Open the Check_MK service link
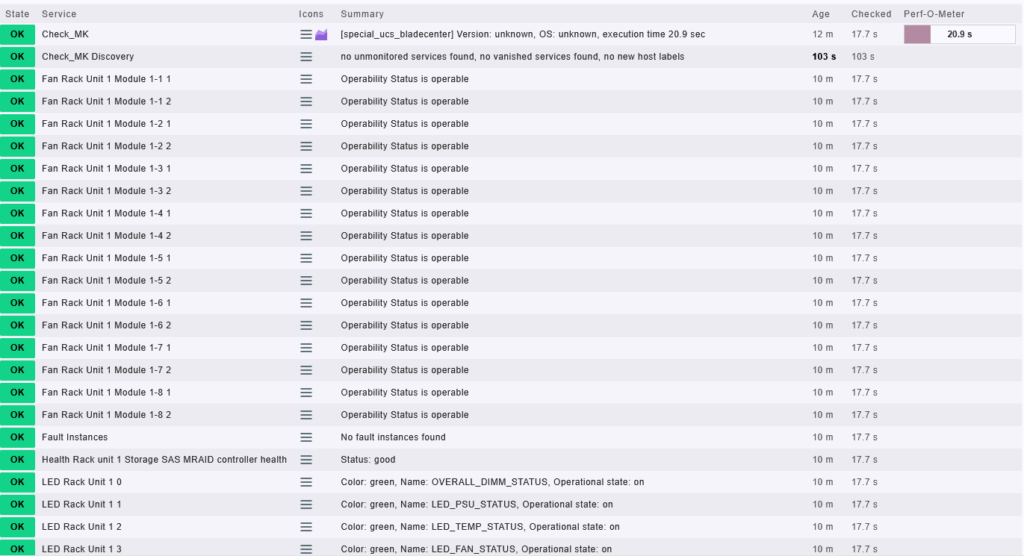This screenshot has width=1024, height=556. pos(65,34)
